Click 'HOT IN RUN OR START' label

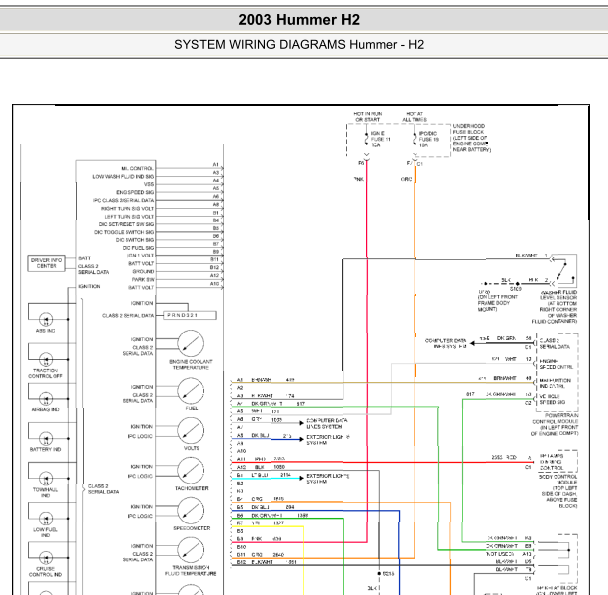(368, 117)
